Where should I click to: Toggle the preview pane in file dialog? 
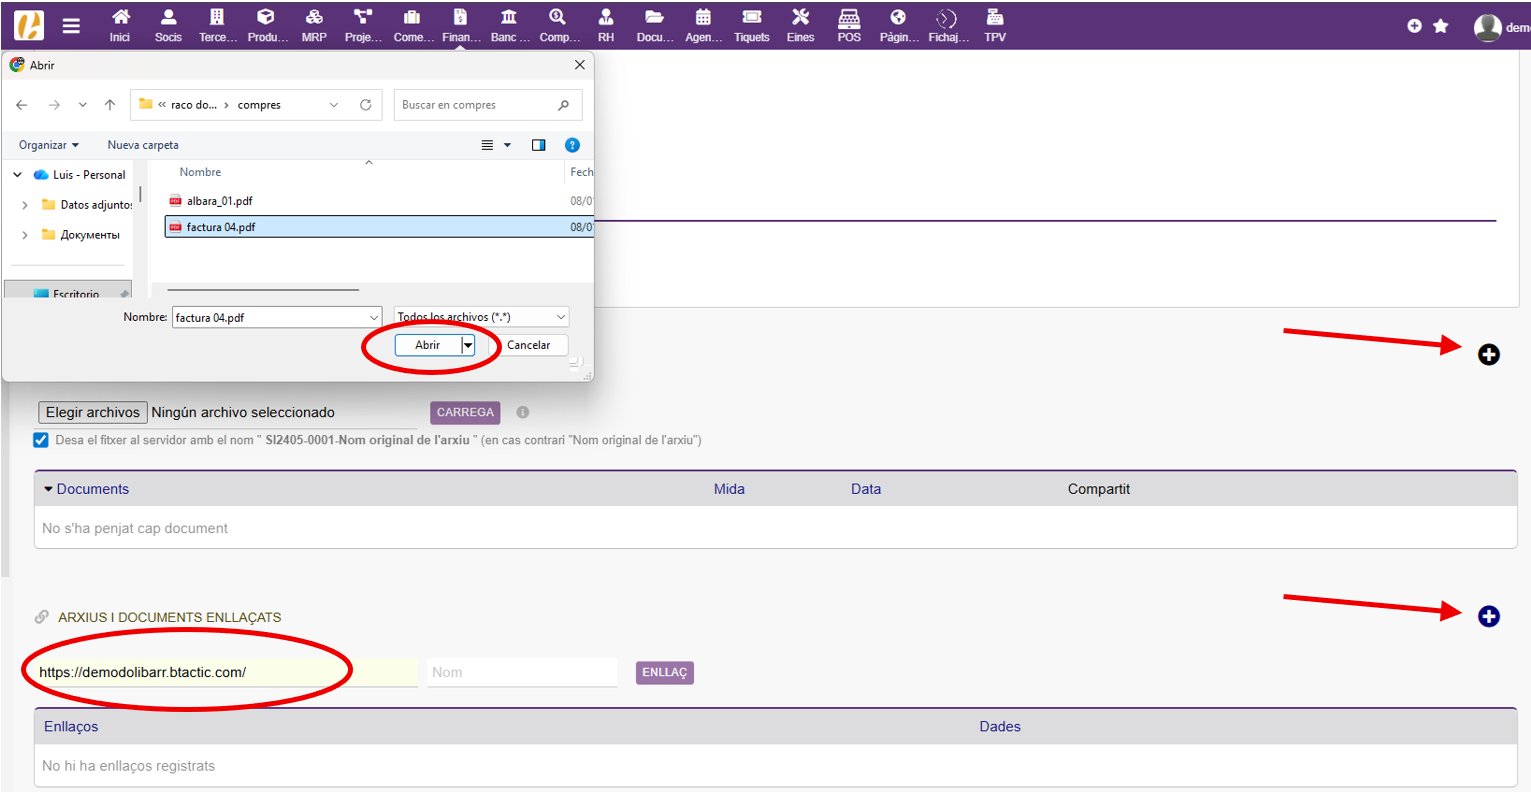click(x=539, y=145)
